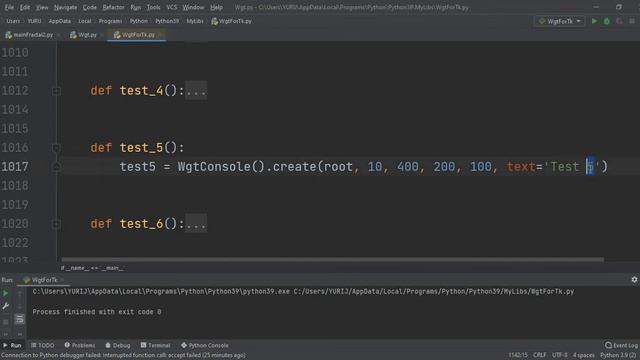Click Python breadcrumb in navigation bar

tap(139, 21)
